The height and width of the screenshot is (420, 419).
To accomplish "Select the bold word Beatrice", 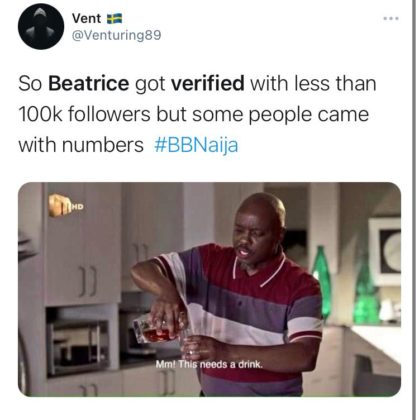I will [89, 83].
